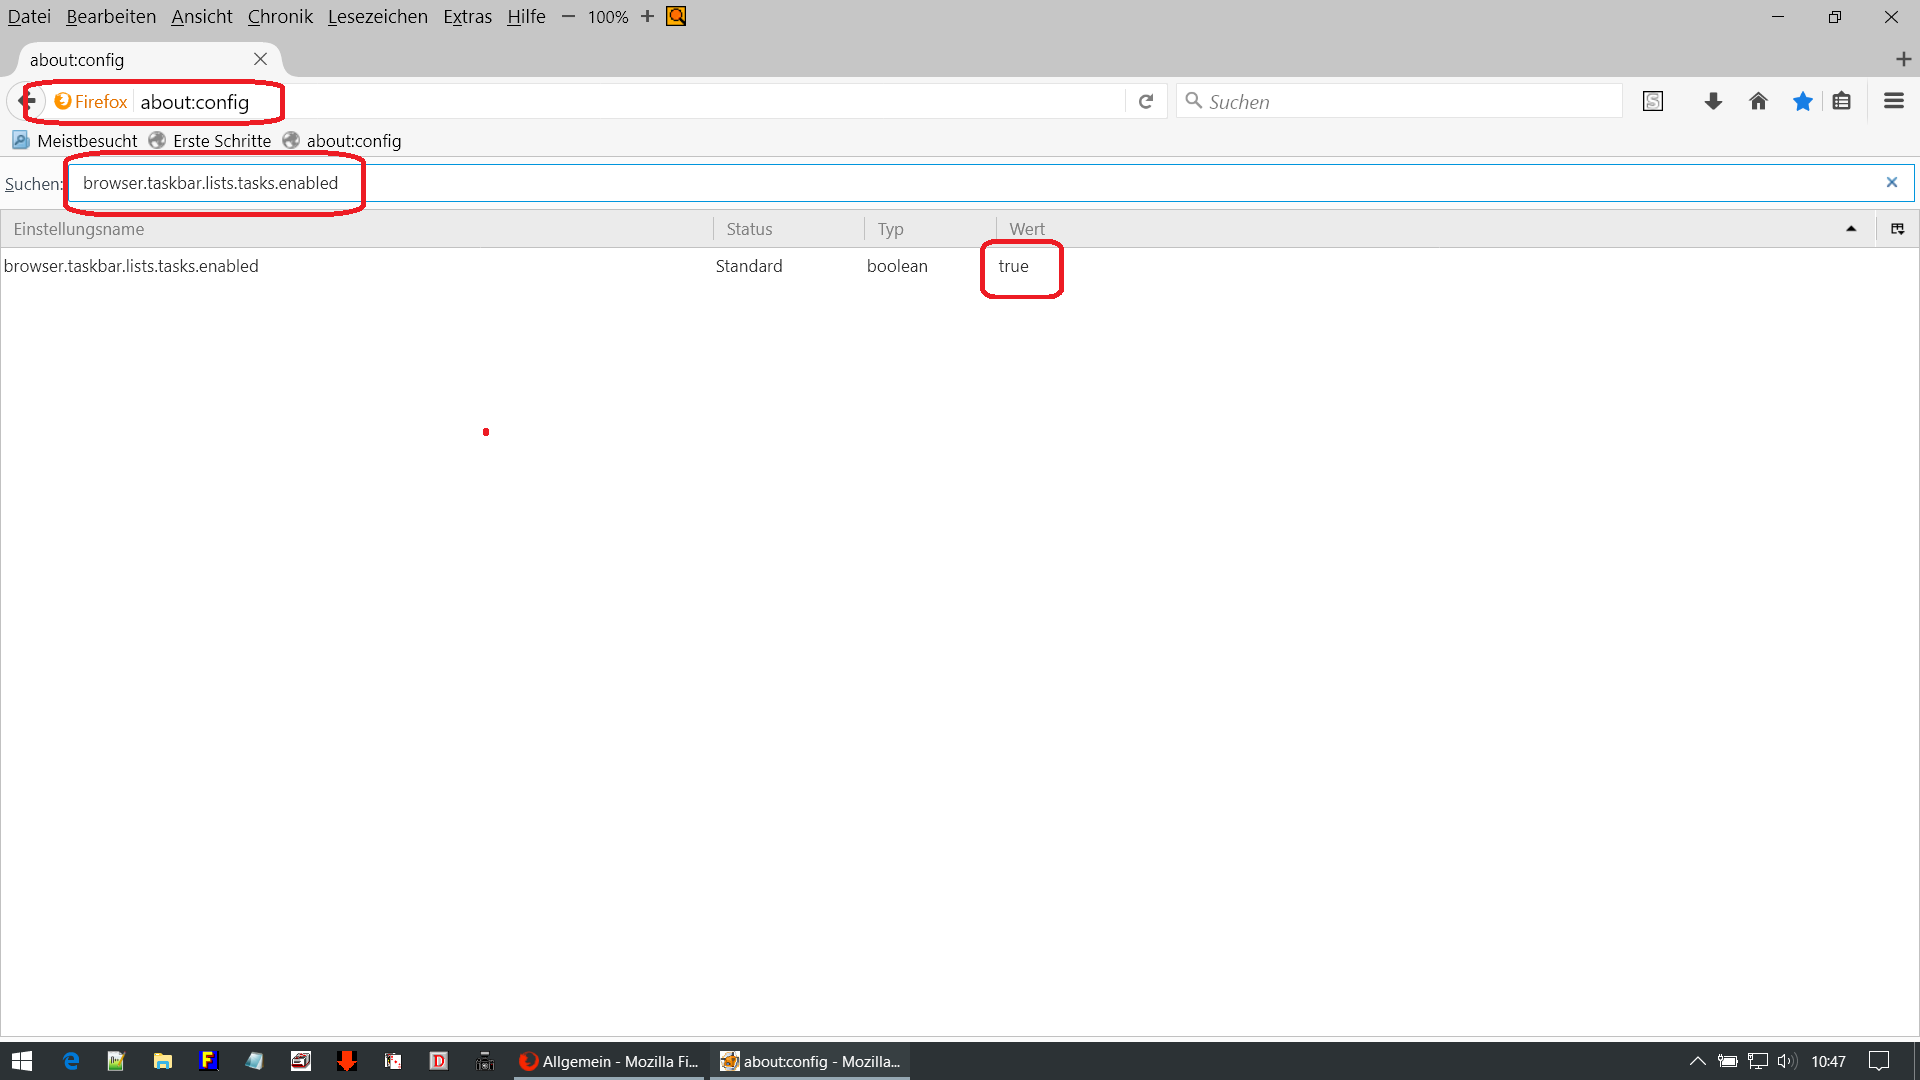Toggle the true value of preference
The height and width of the screenshot is (1080, 1920).
1013,266
